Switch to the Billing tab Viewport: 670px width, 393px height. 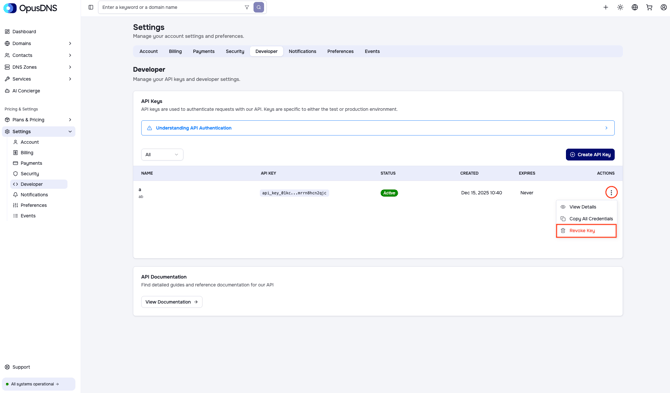(x=175, y=51)
